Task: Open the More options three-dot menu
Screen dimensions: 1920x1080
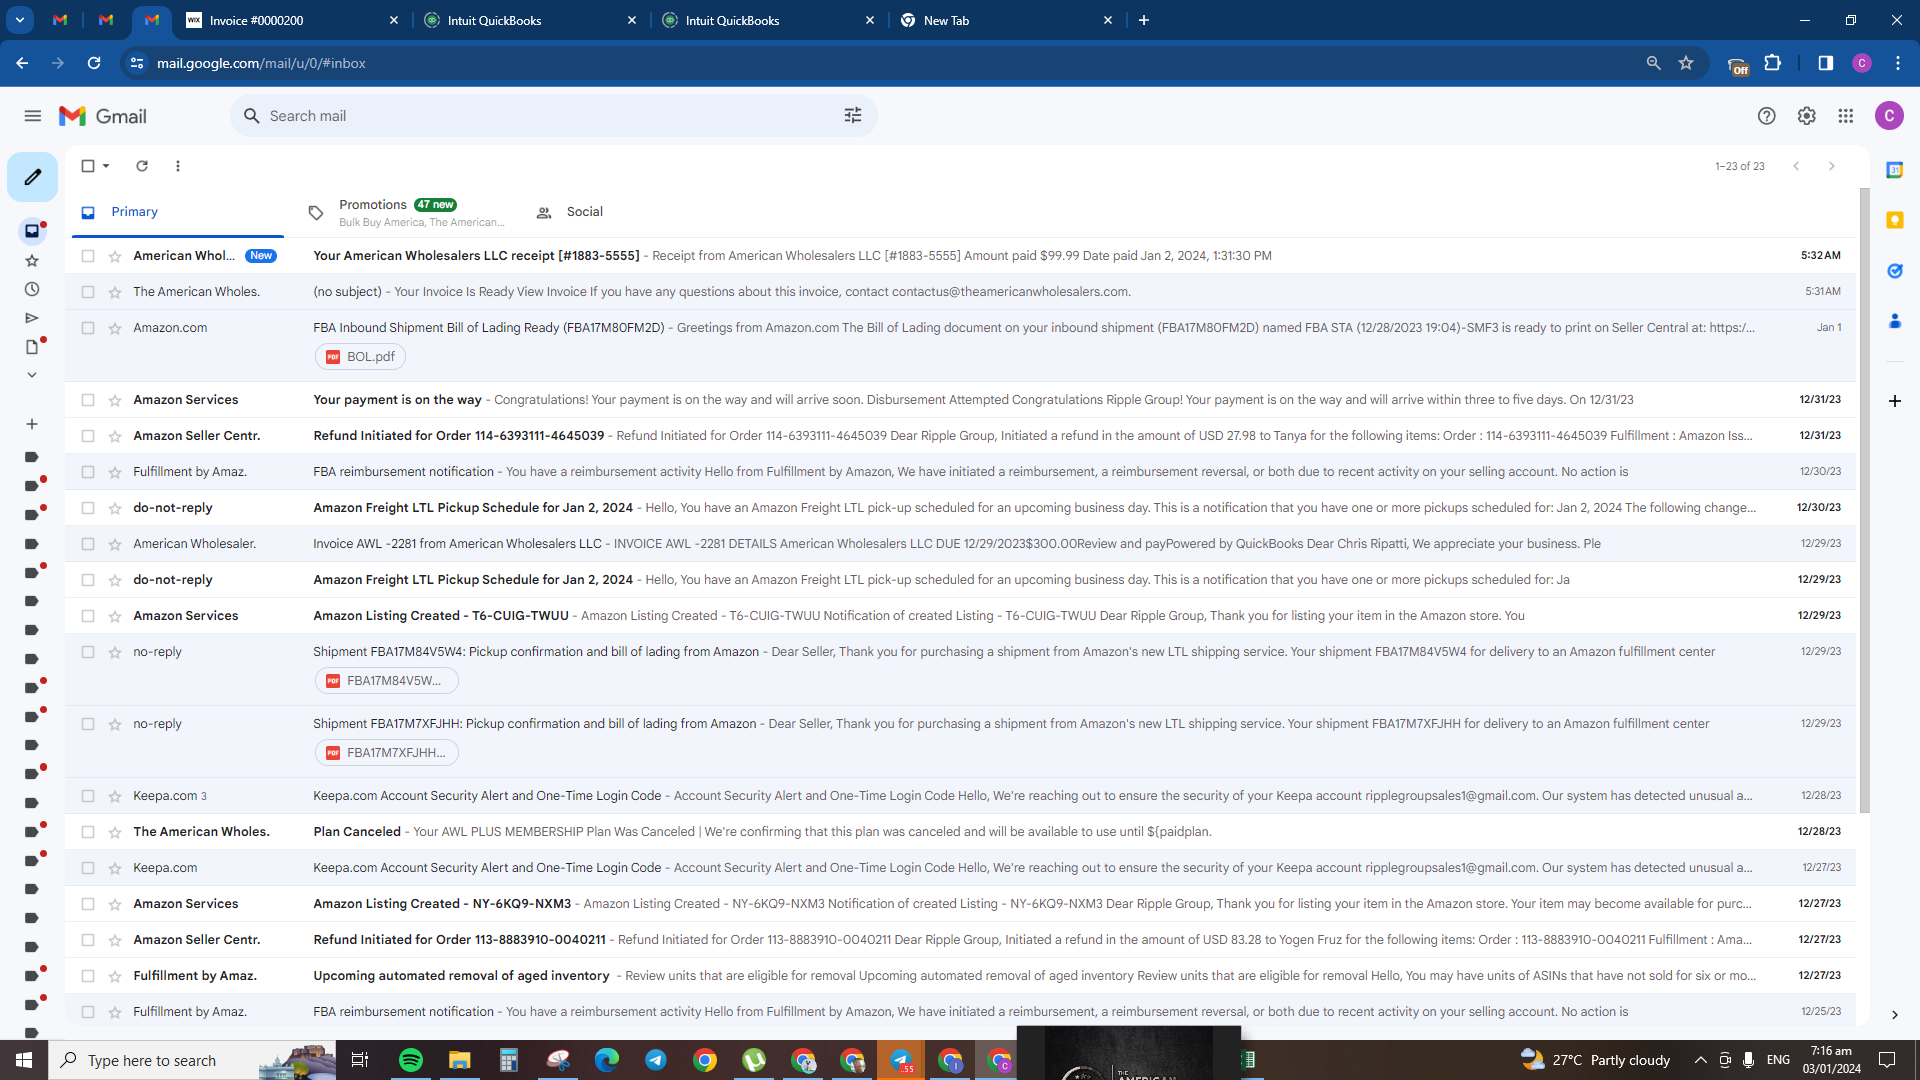Action: coord(178,166)
